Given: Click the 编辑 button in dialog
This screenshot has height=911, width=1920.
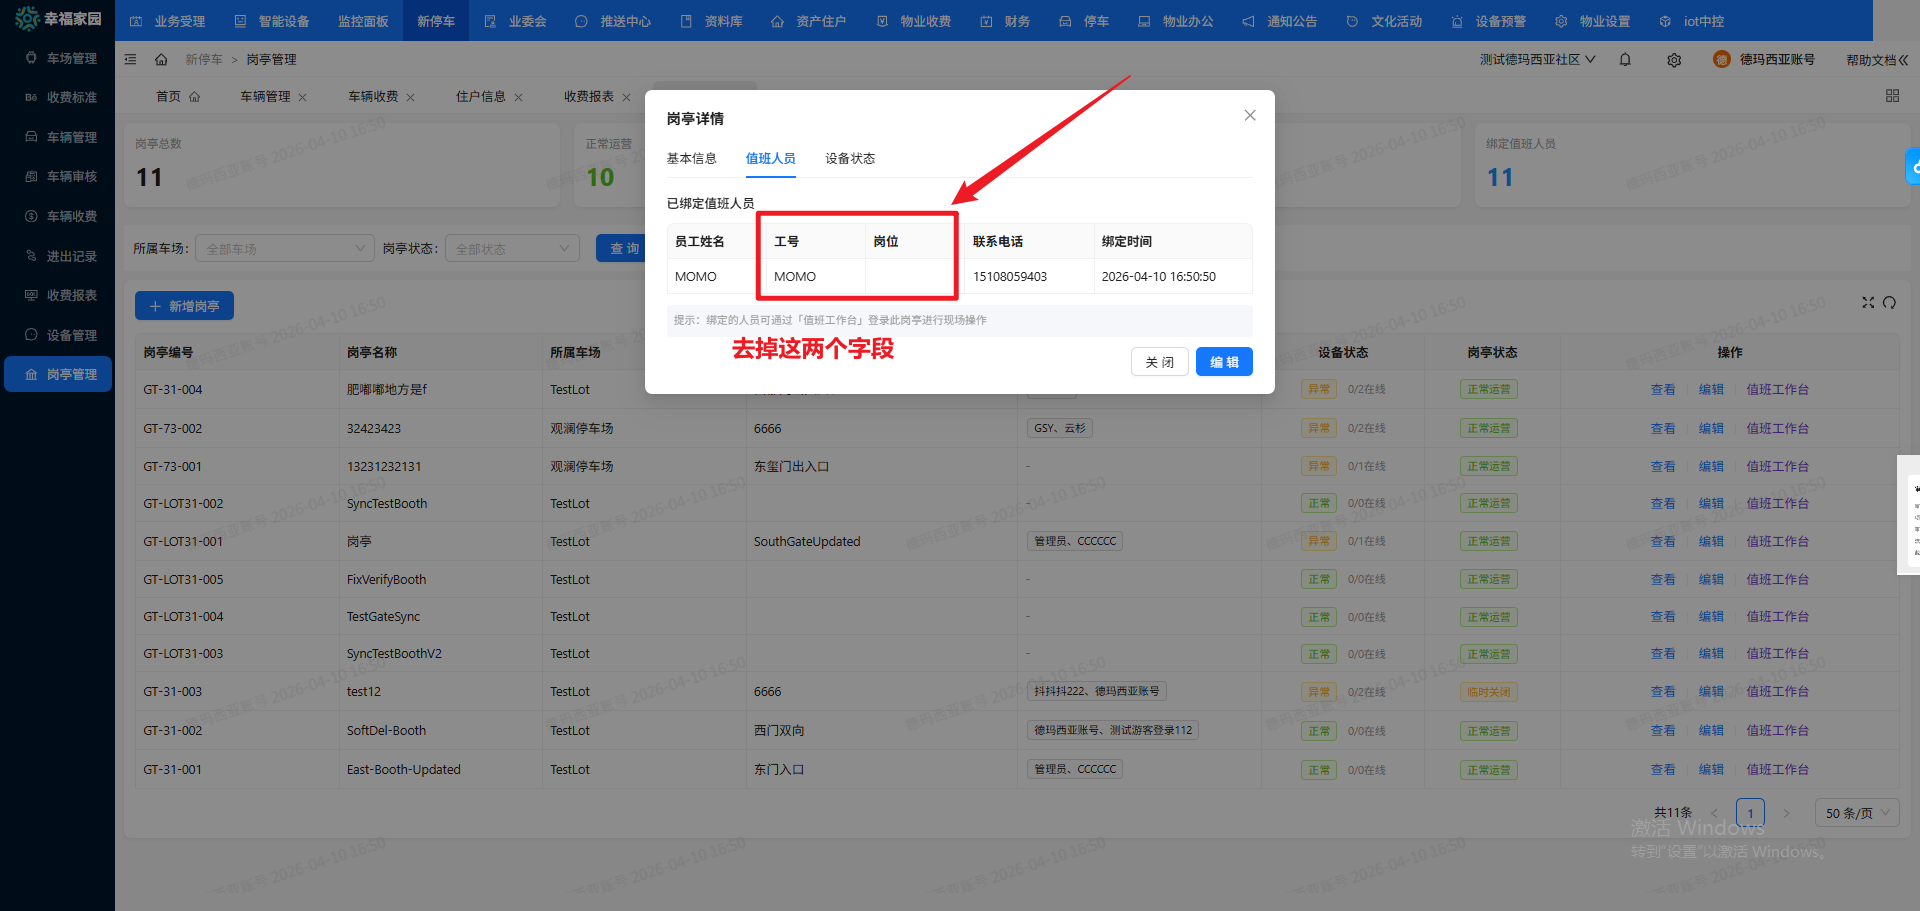Looking at the screenshot, I should (x=1224, y=362).
